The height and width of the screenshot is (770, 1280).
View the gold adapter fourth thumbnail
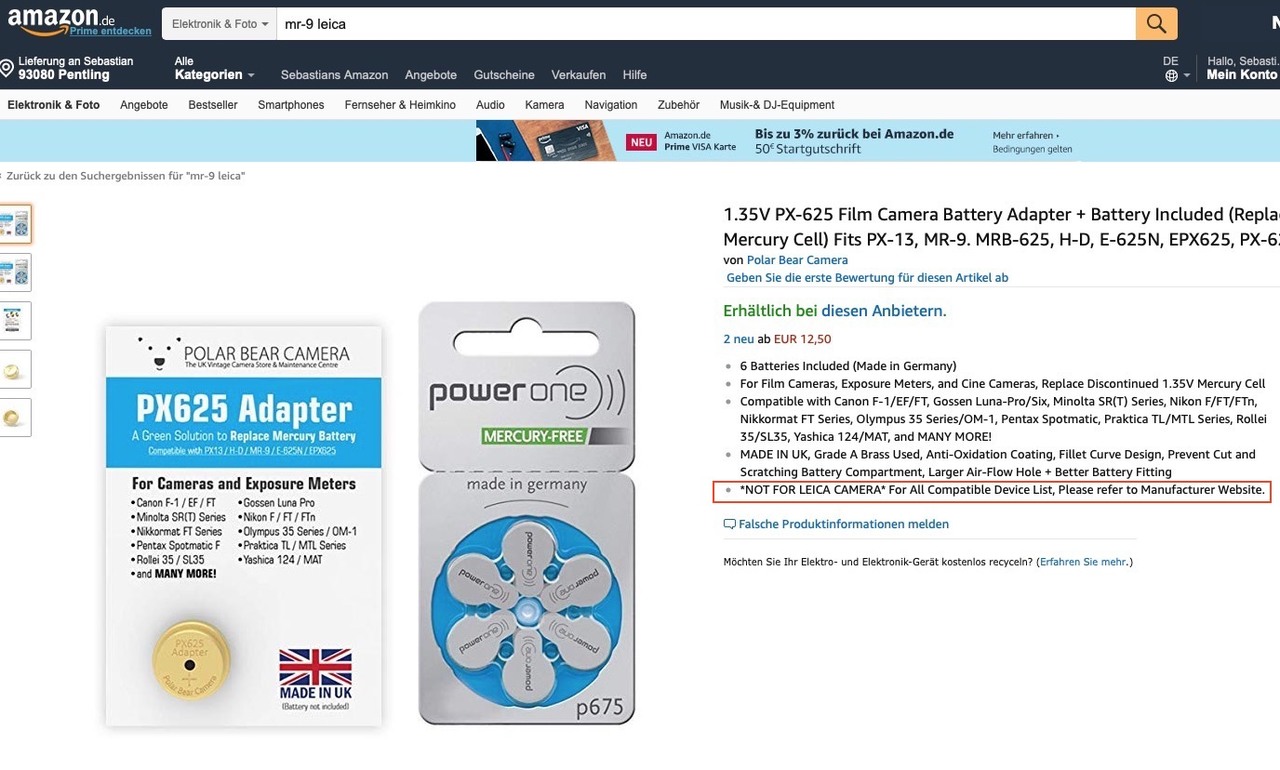[15, 369]
